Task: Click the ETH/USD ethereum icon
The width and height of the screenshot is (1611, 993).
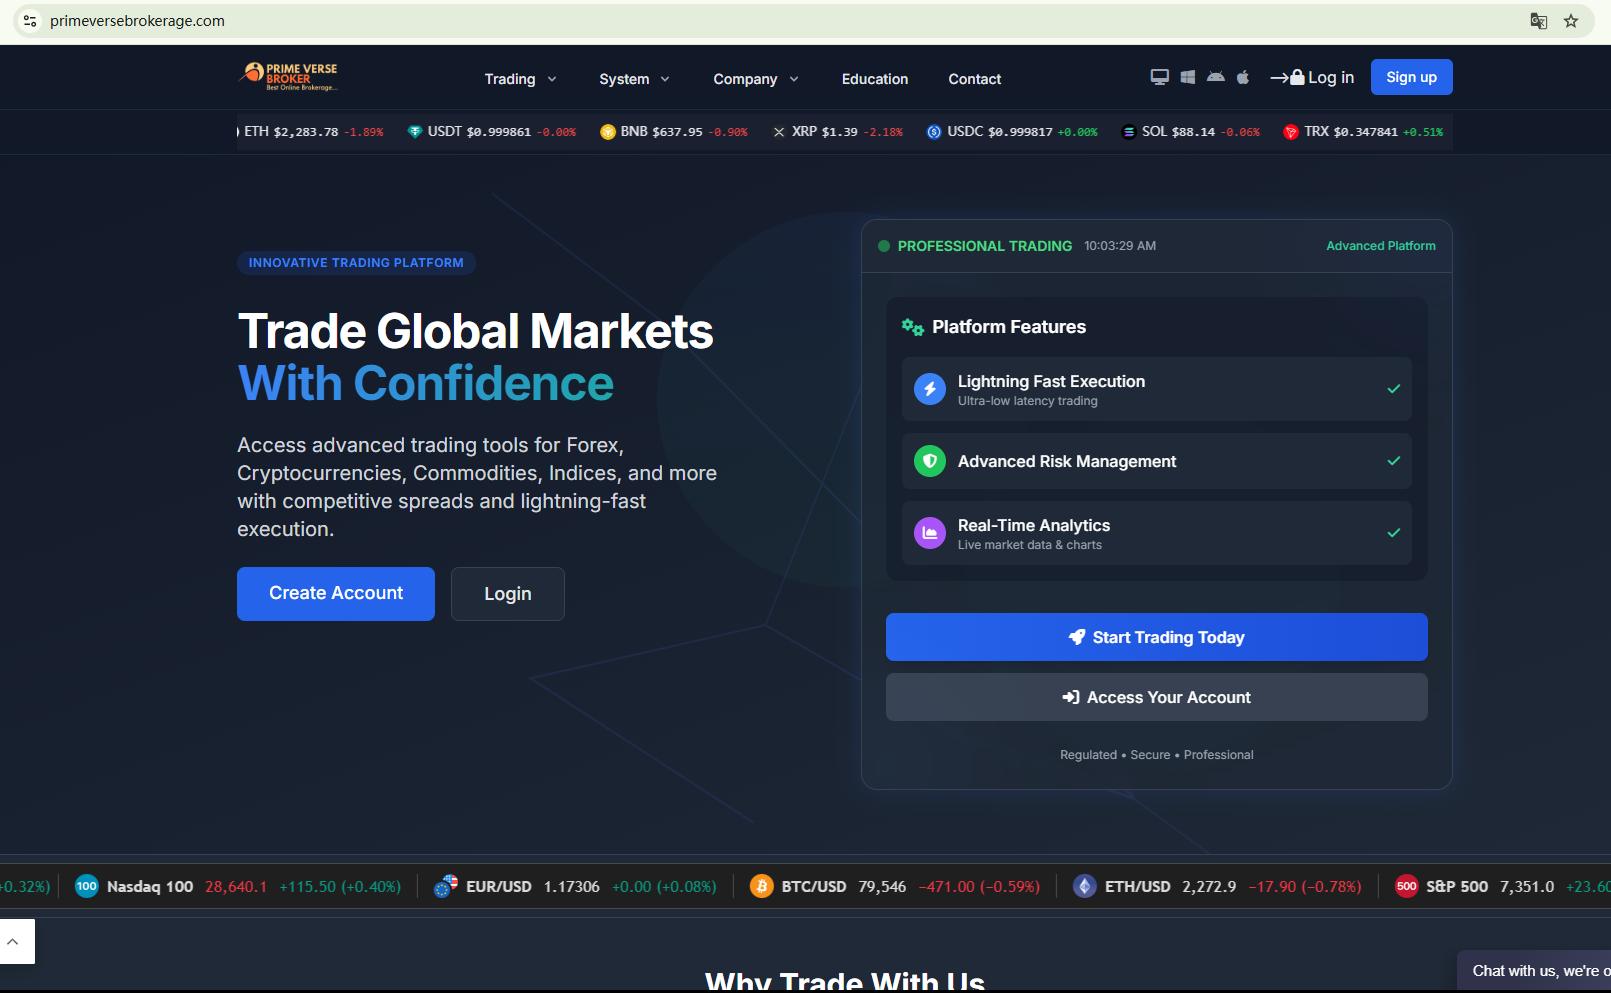Action: (x=1085, y=886)
